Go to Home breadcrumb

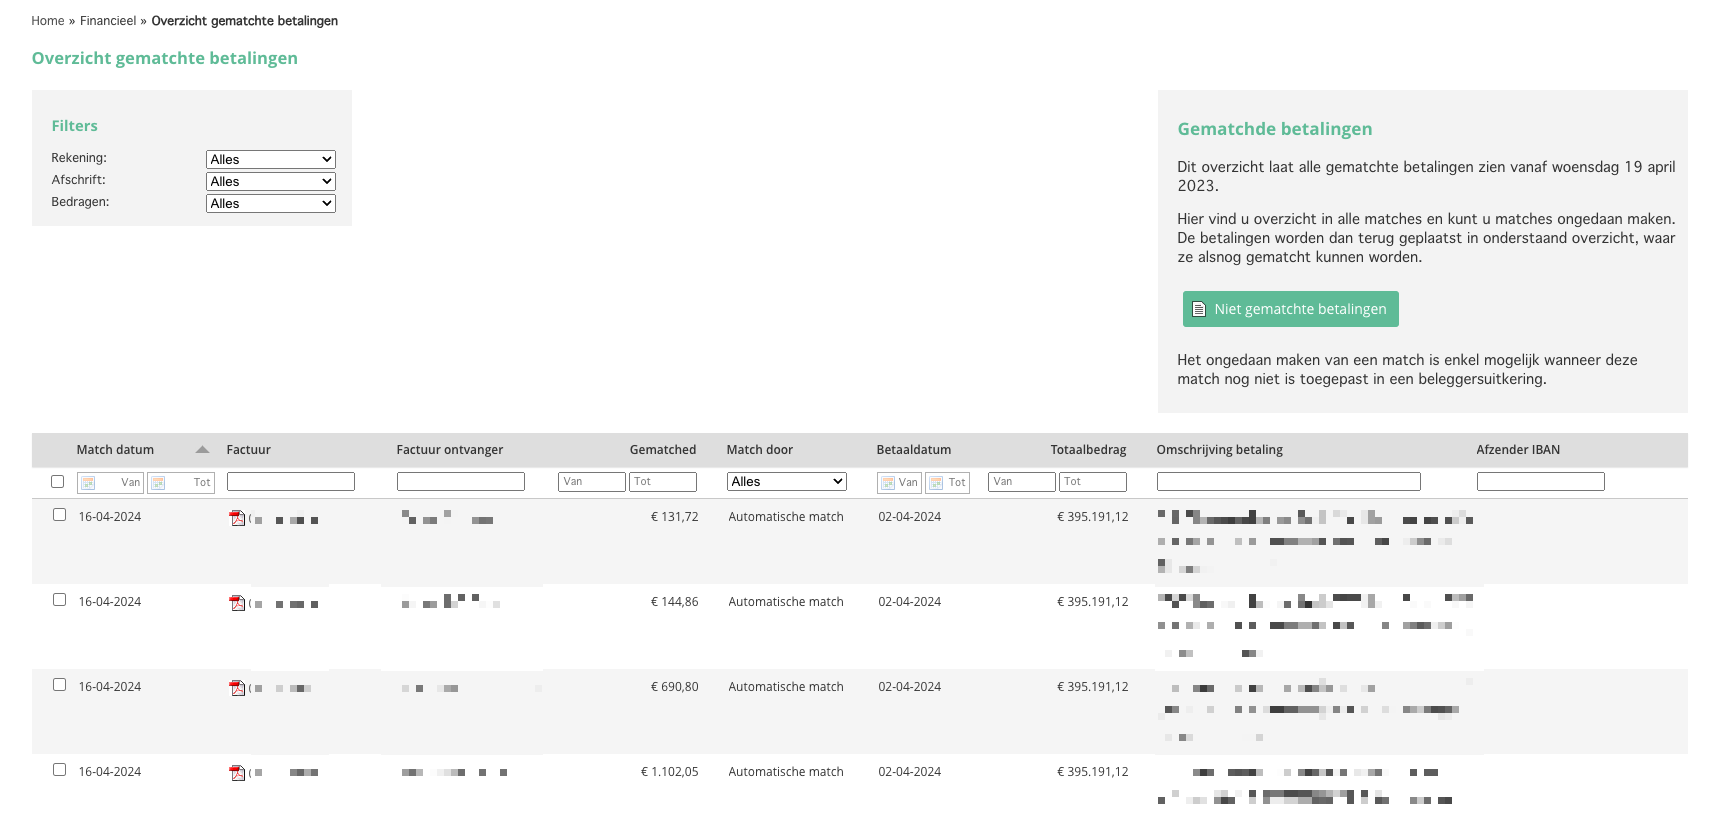48,21
